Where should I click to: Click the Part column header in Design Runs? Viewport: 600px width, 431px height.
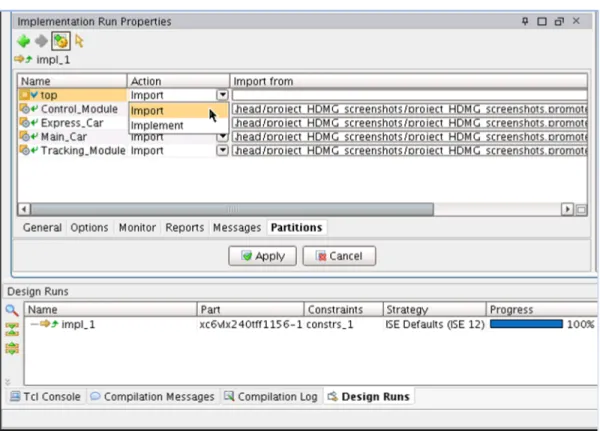tap(251, 309)
